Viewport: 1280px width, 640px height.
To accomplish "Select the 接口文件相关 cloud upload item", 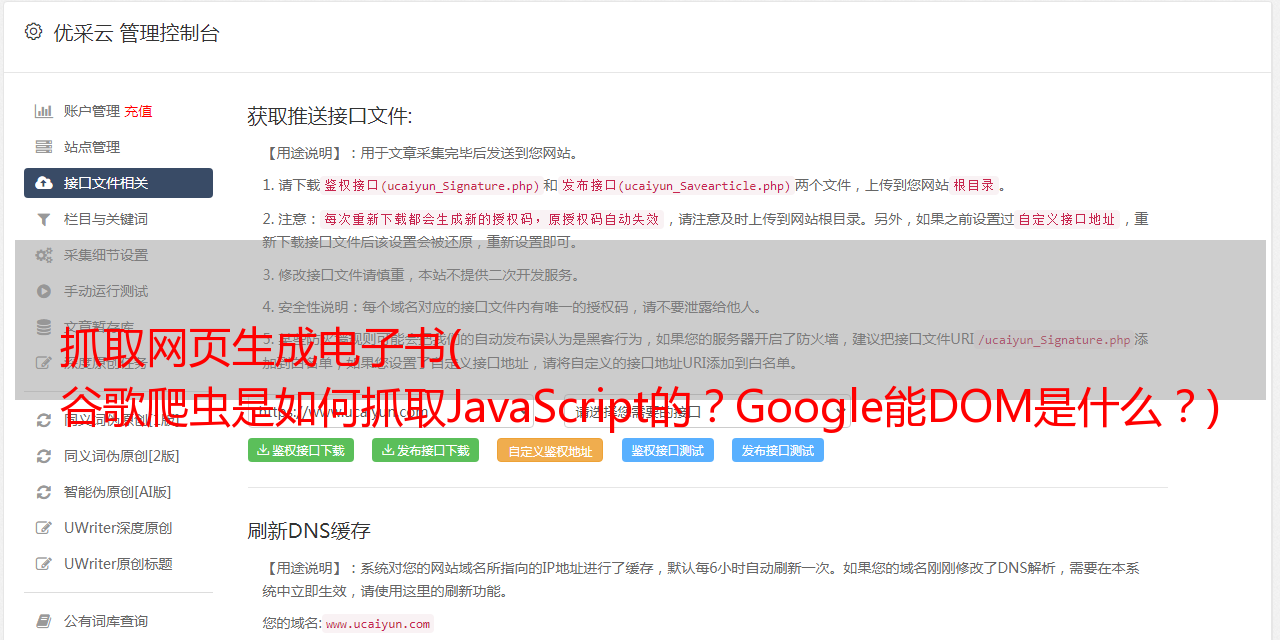I will click(118, 183).
